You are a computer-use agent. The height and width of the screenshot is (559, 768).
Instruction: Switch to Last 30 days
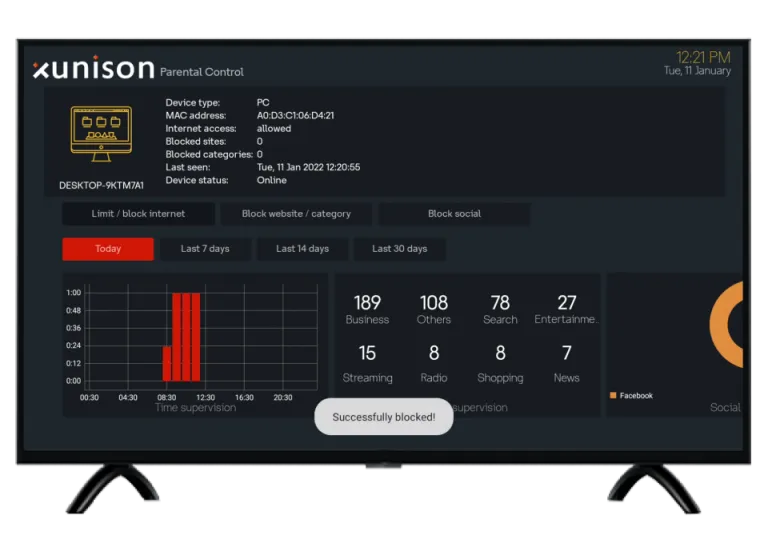400,249
